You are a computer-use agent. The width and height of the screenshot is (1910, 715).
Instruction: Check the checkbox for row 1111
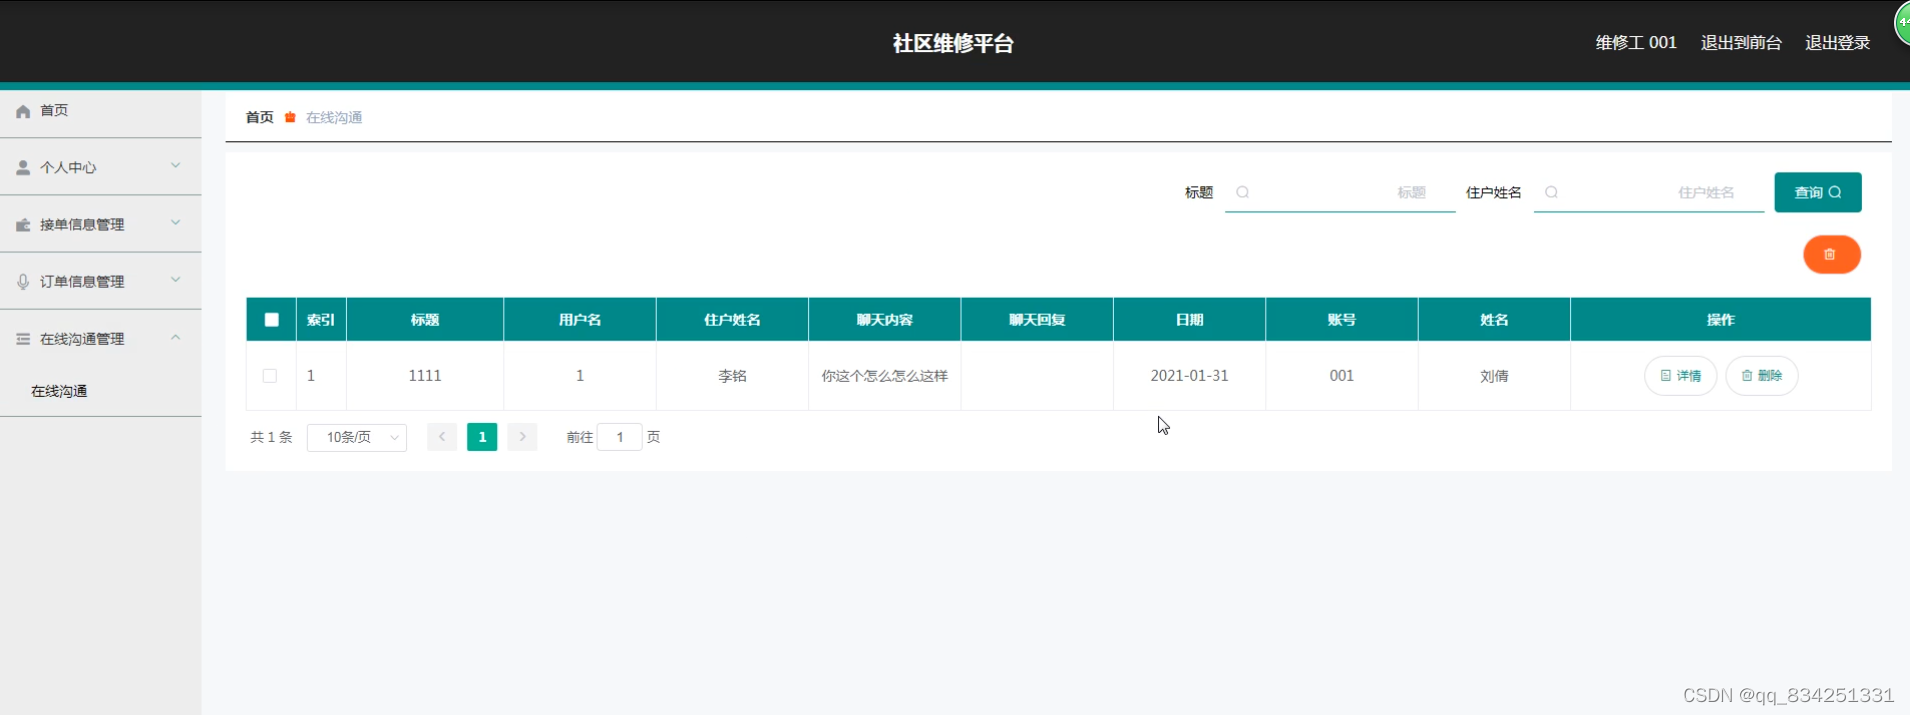click(x=270, y=376)
